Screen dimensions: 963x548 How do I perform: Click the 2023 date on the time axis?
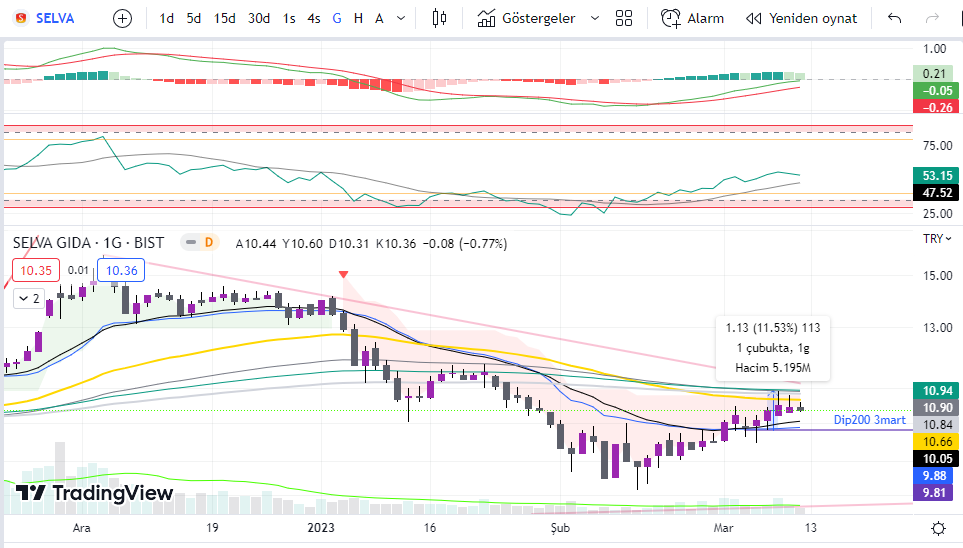point(321,528)
